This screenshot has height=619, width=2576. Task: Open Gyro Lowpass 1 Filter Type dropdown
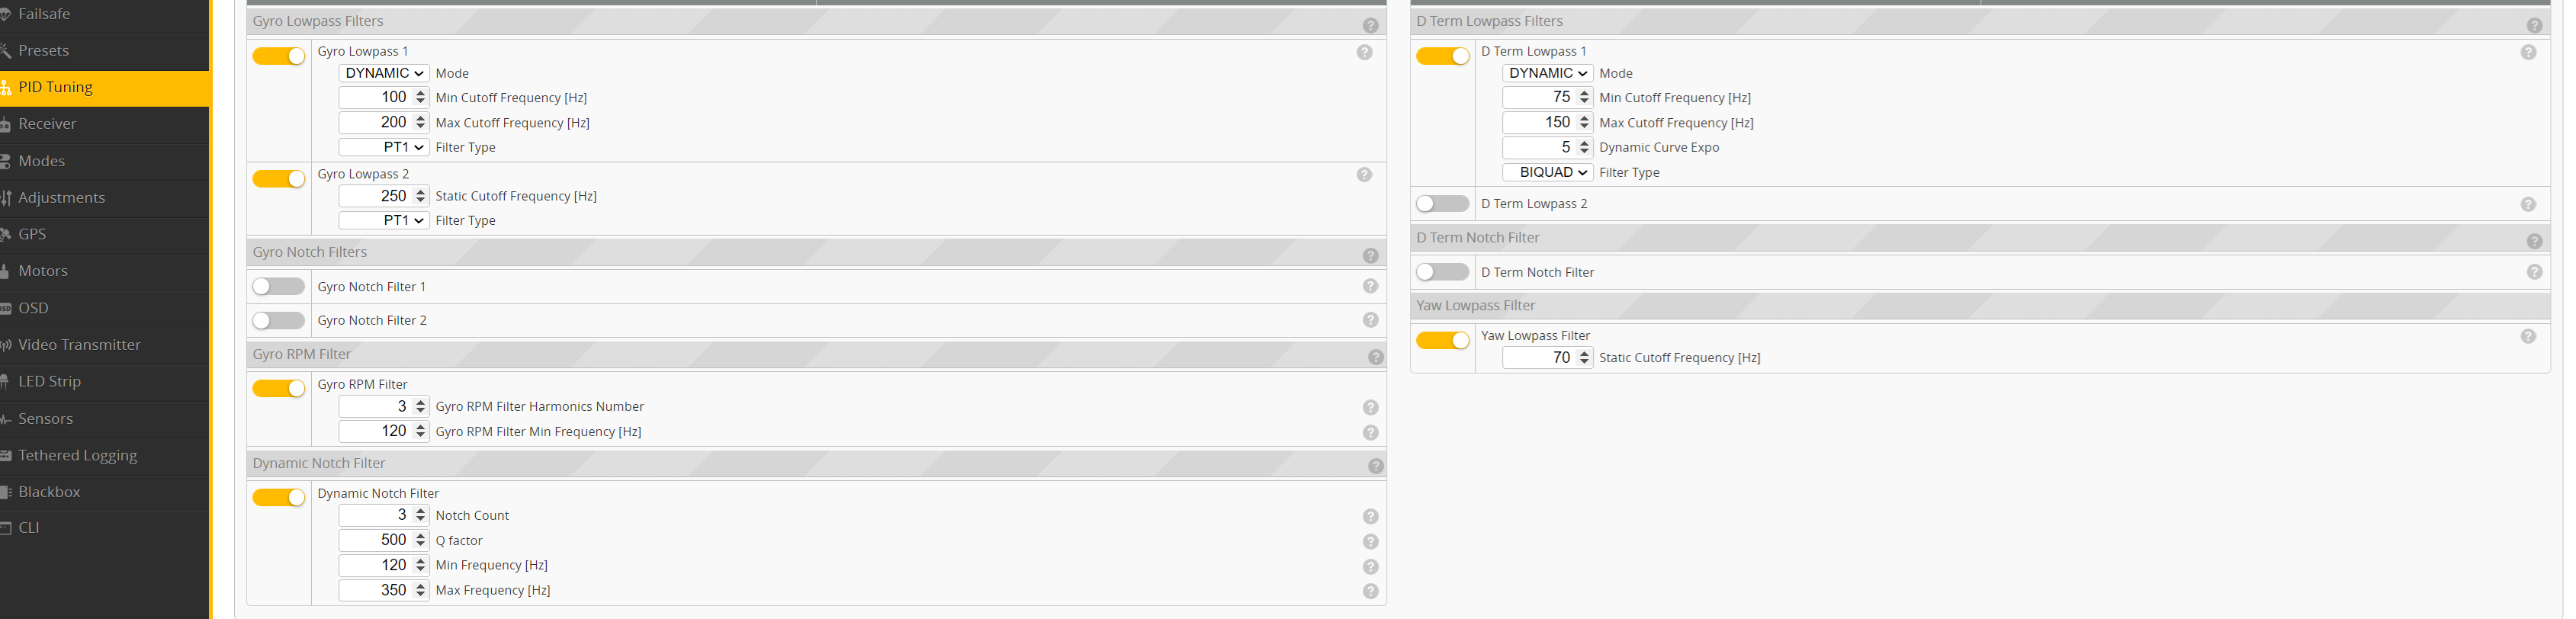point(384,147)
